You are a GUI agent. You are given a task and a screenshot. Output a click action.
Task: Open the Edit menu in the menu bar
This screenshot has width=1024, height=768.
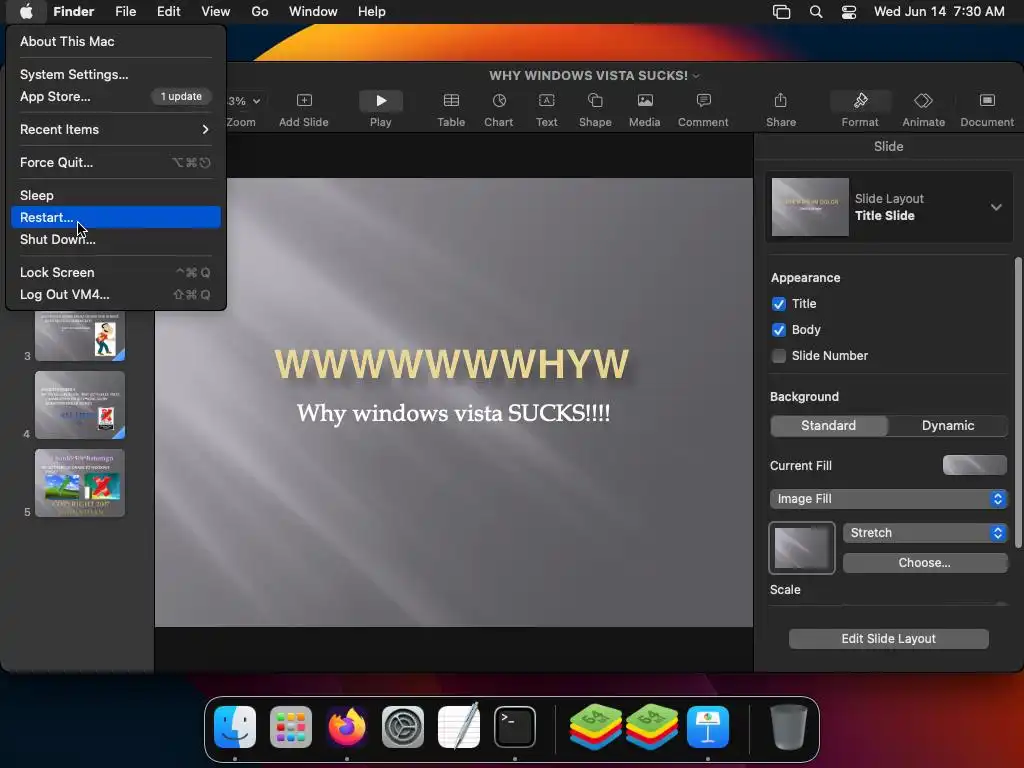pos(168,11)
